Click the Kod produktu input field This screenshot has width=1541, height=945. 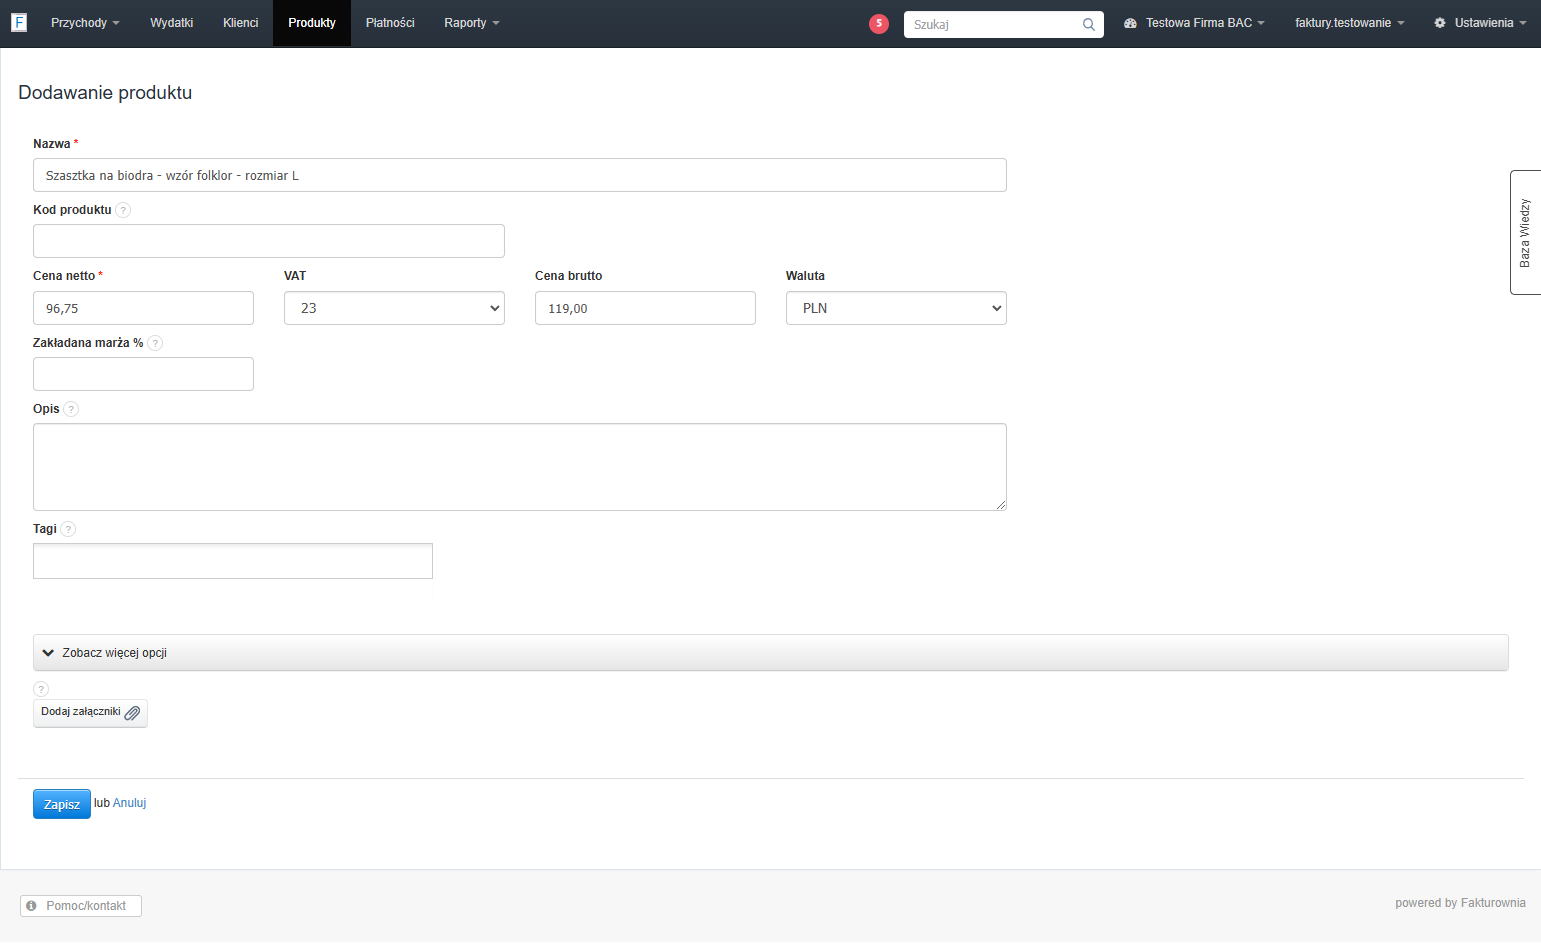pos(269,241)
